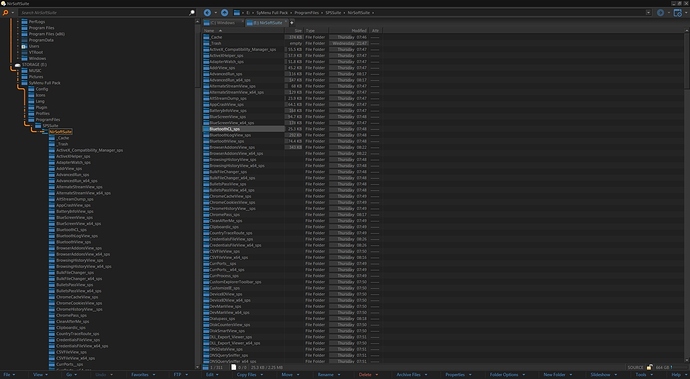This screenshot has width=690, height=379.
Task: Close the NirSoftSuite folder tab
Action: tap(286, 21)
